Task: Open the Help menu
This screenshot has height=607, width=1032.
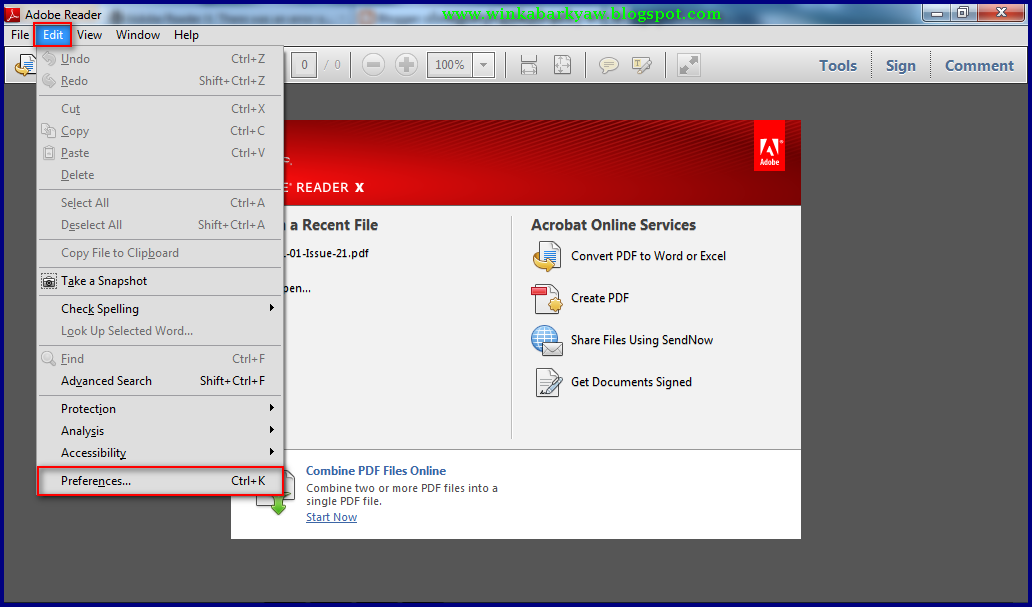Action: tap(186, 35)
